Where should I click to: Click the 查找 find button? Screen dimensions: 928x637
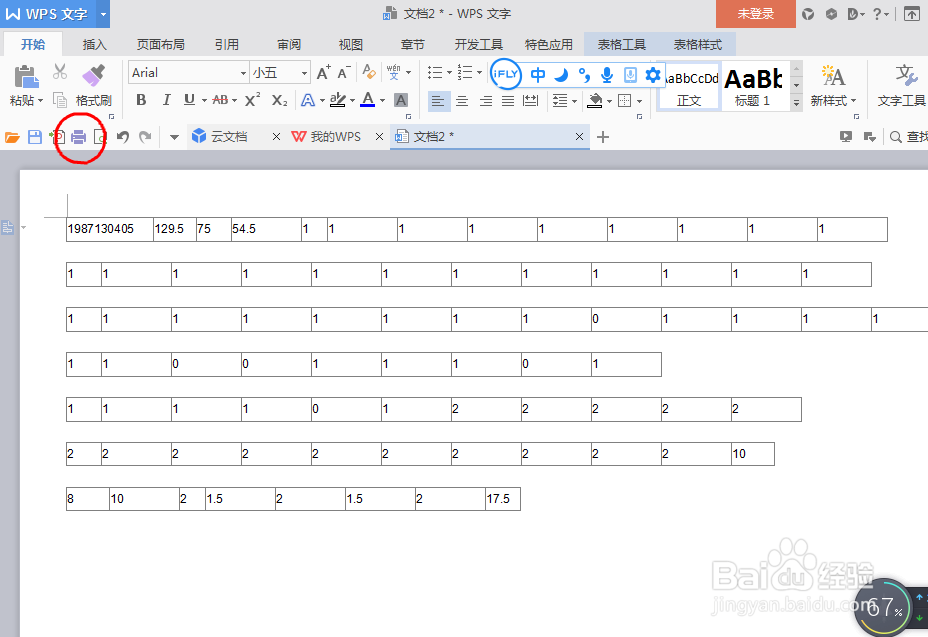(908, 137)
